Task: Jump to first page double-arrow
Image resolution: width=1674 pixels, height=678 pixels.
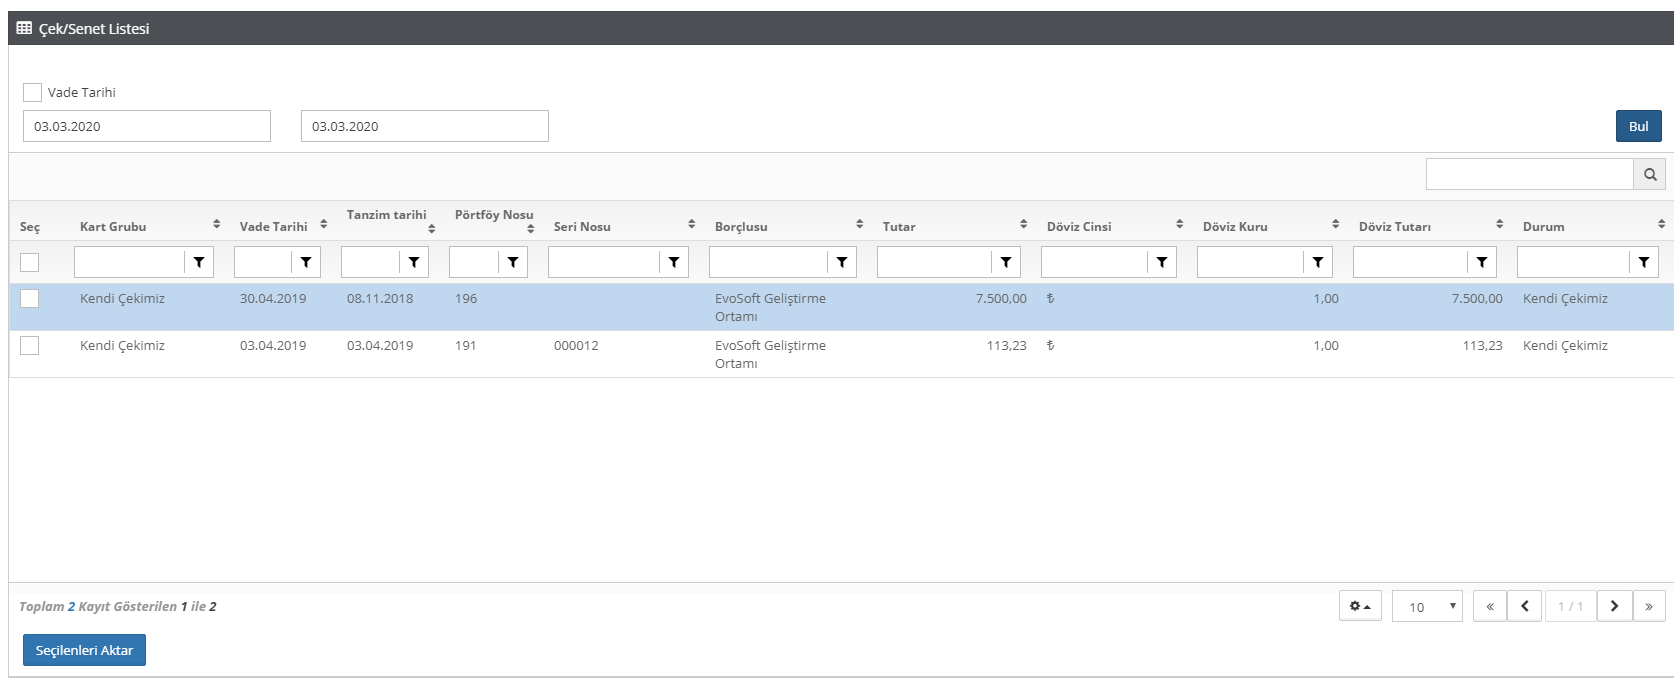Action: 1490,606
